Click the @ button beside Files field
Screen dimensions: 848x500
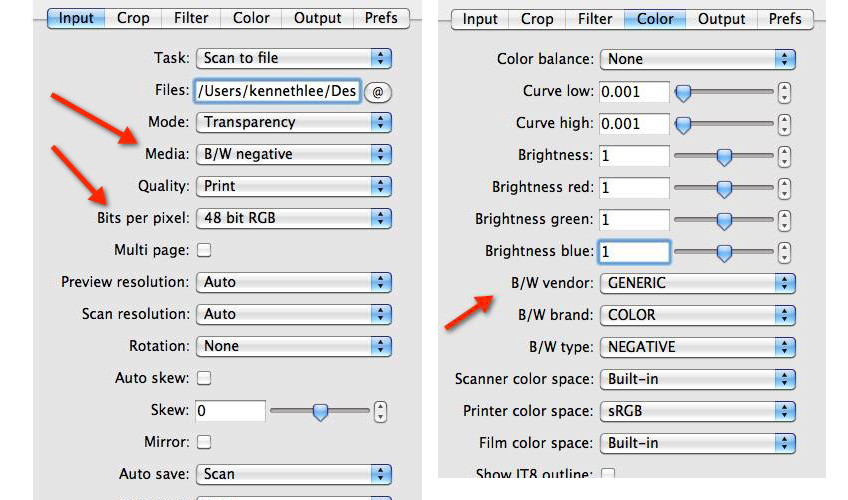377,91
